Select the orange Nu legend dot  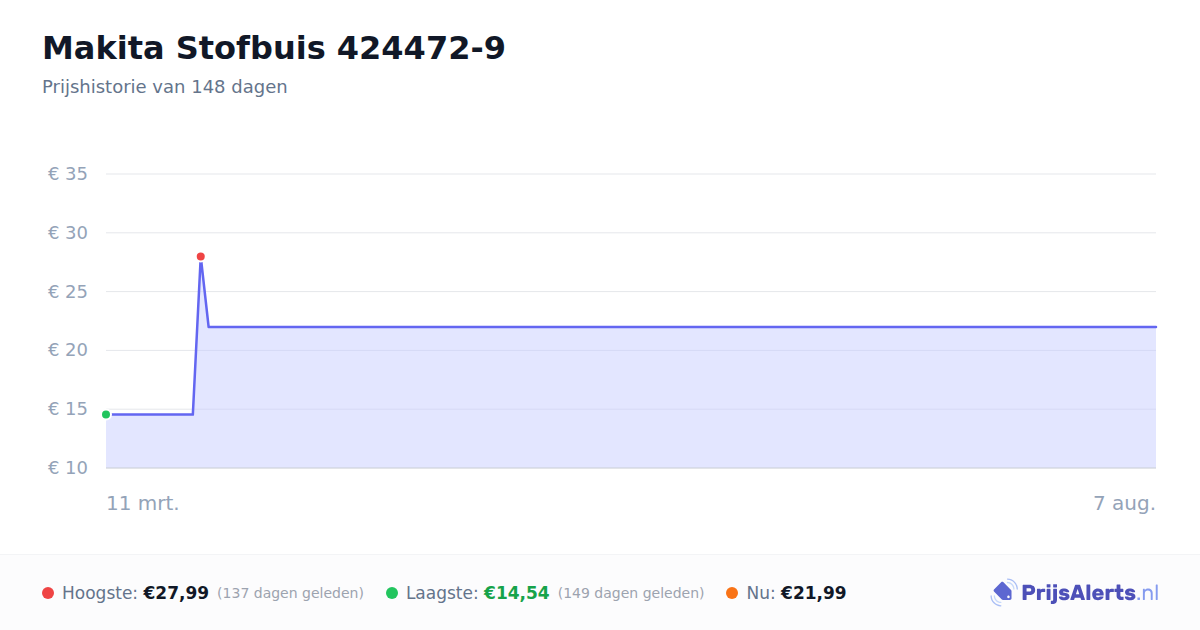point(732,593)
